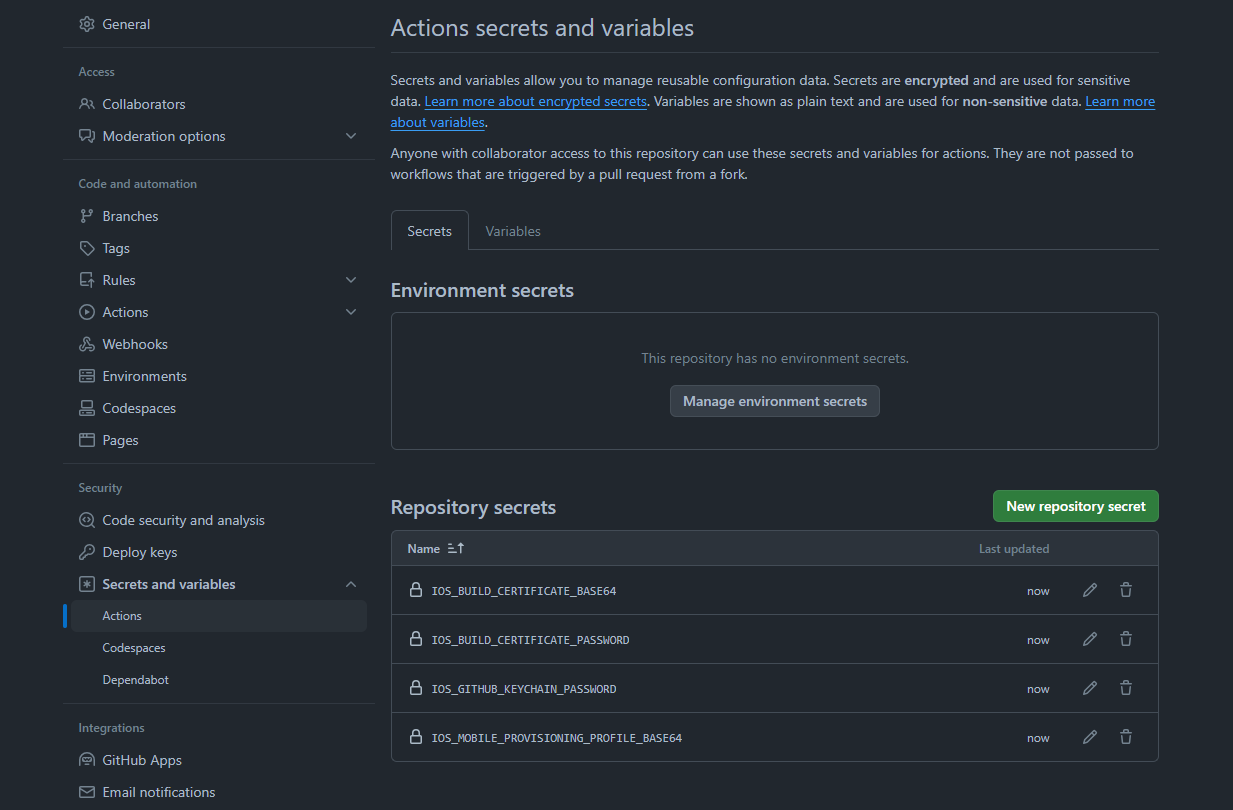Click the Deploy keys key icon
The height and width of the screenshot is (810, 1233).
pyautogui.click(x=87, y=552)
